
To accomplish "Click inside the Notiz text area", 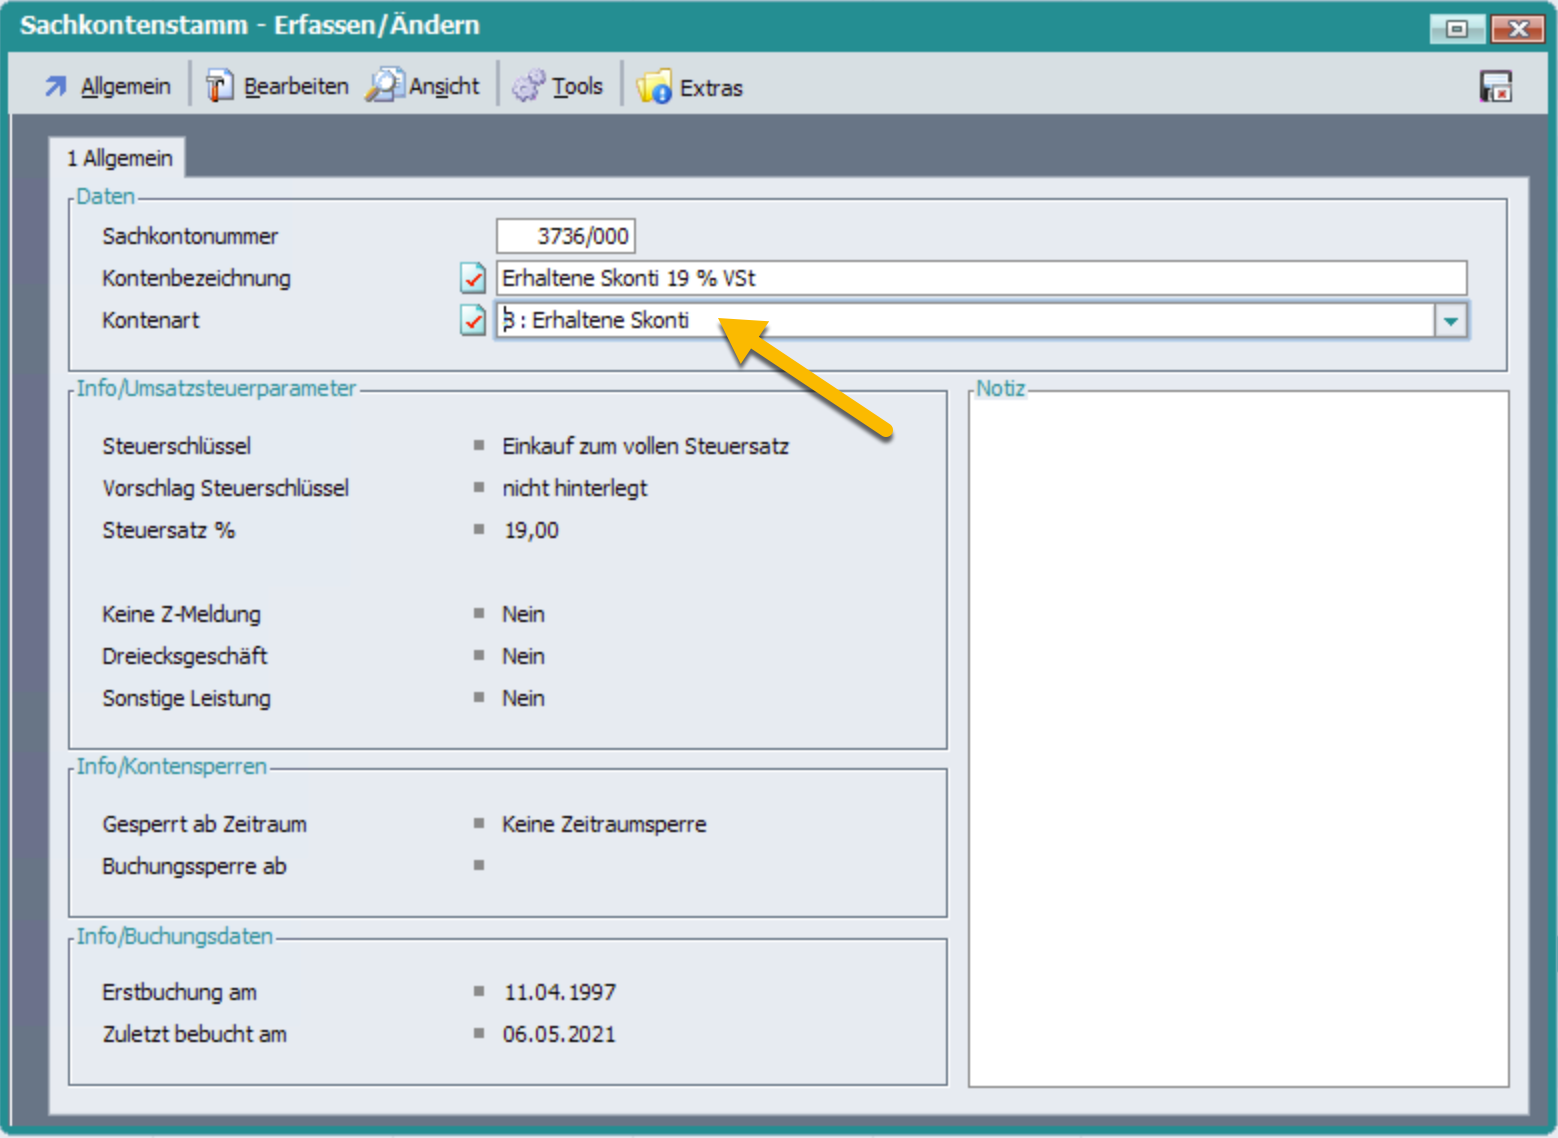I will (1238, 738).
